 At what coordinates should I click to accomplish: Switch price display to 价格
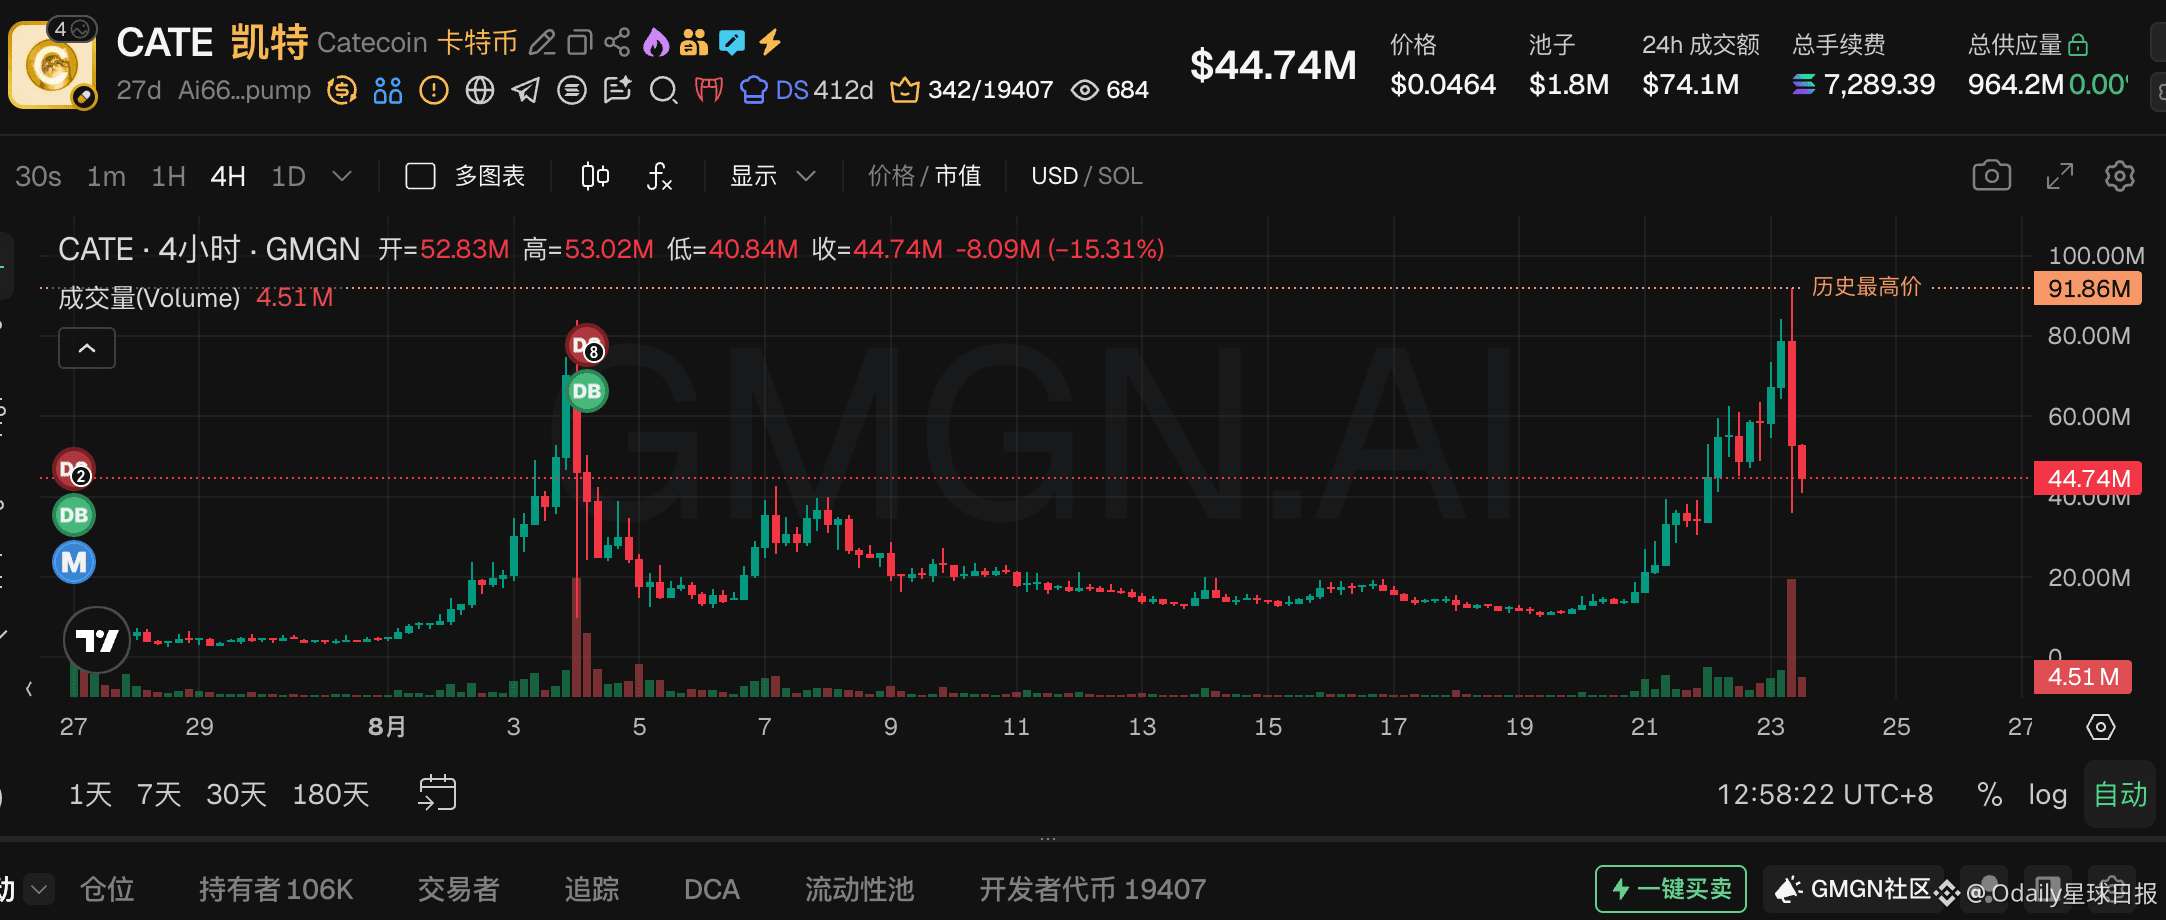pyautogui.click(x=891, y=176)
